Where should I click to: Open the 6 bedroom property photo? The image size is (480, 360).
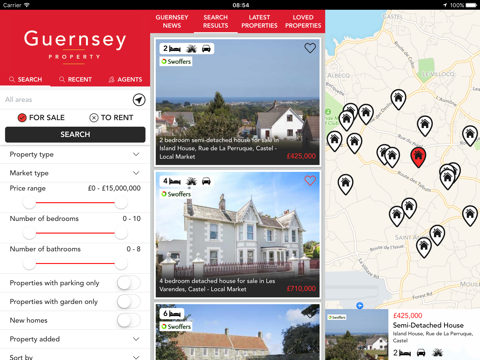point(237,332)
